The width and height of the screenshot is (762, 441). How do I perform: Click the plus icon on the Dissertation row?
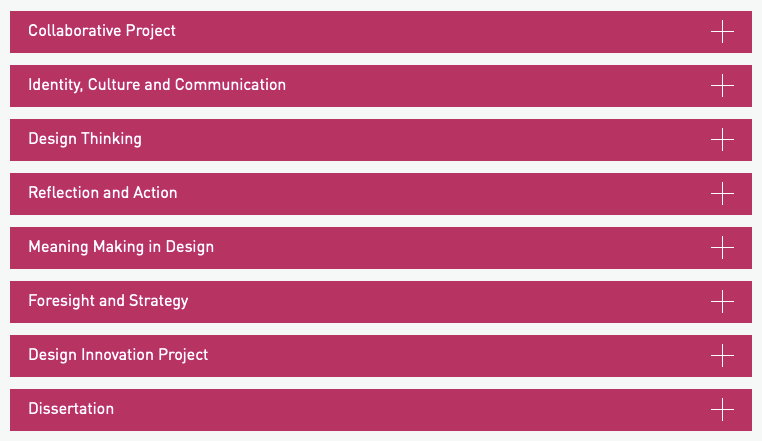pos(721,410)
